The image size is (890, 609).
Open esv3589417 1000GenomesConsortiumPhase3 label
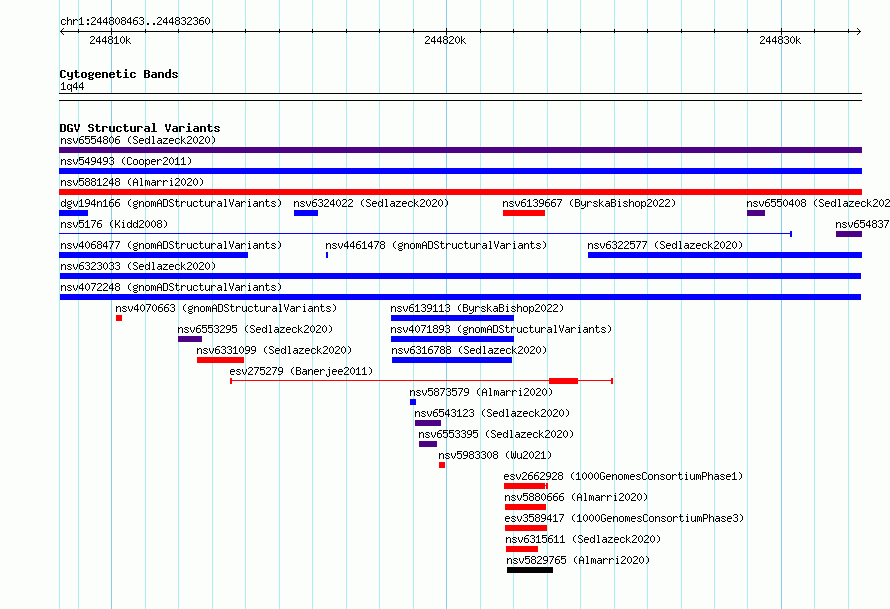click(x=624, y=518)
